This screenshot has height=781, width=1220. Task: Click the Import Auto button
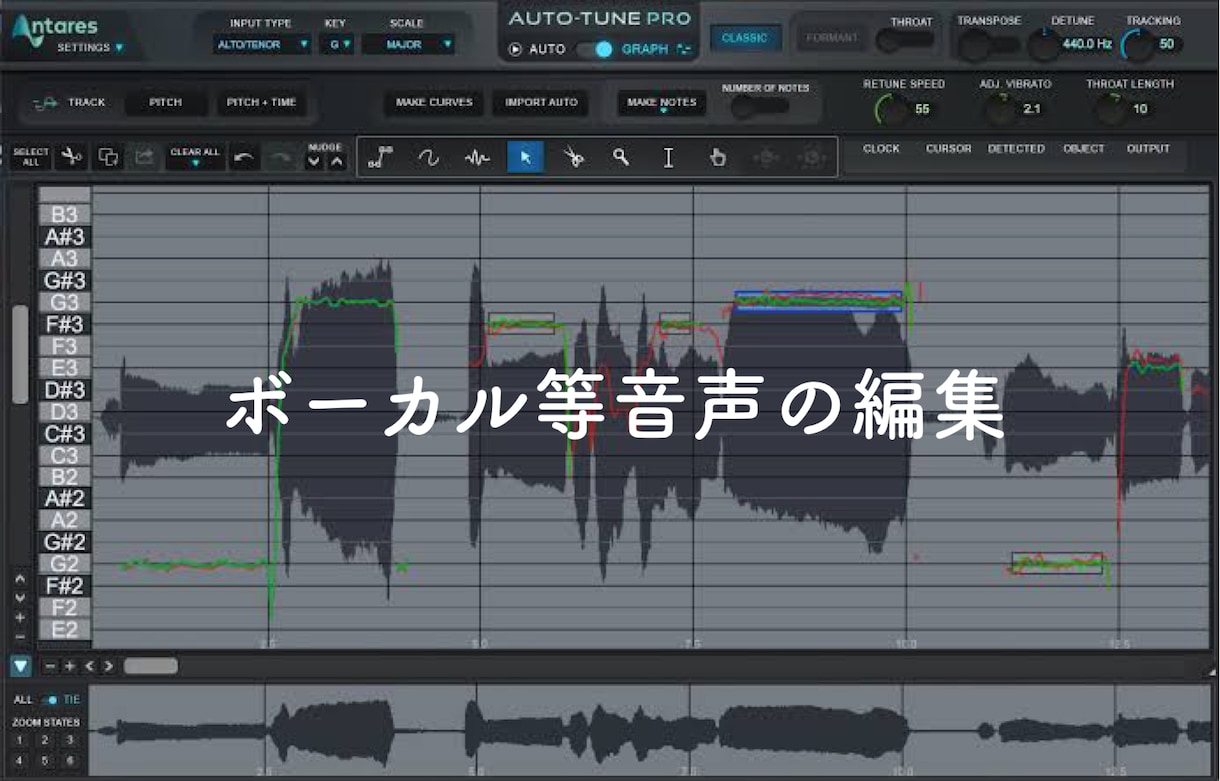click(x=541, y=102)
